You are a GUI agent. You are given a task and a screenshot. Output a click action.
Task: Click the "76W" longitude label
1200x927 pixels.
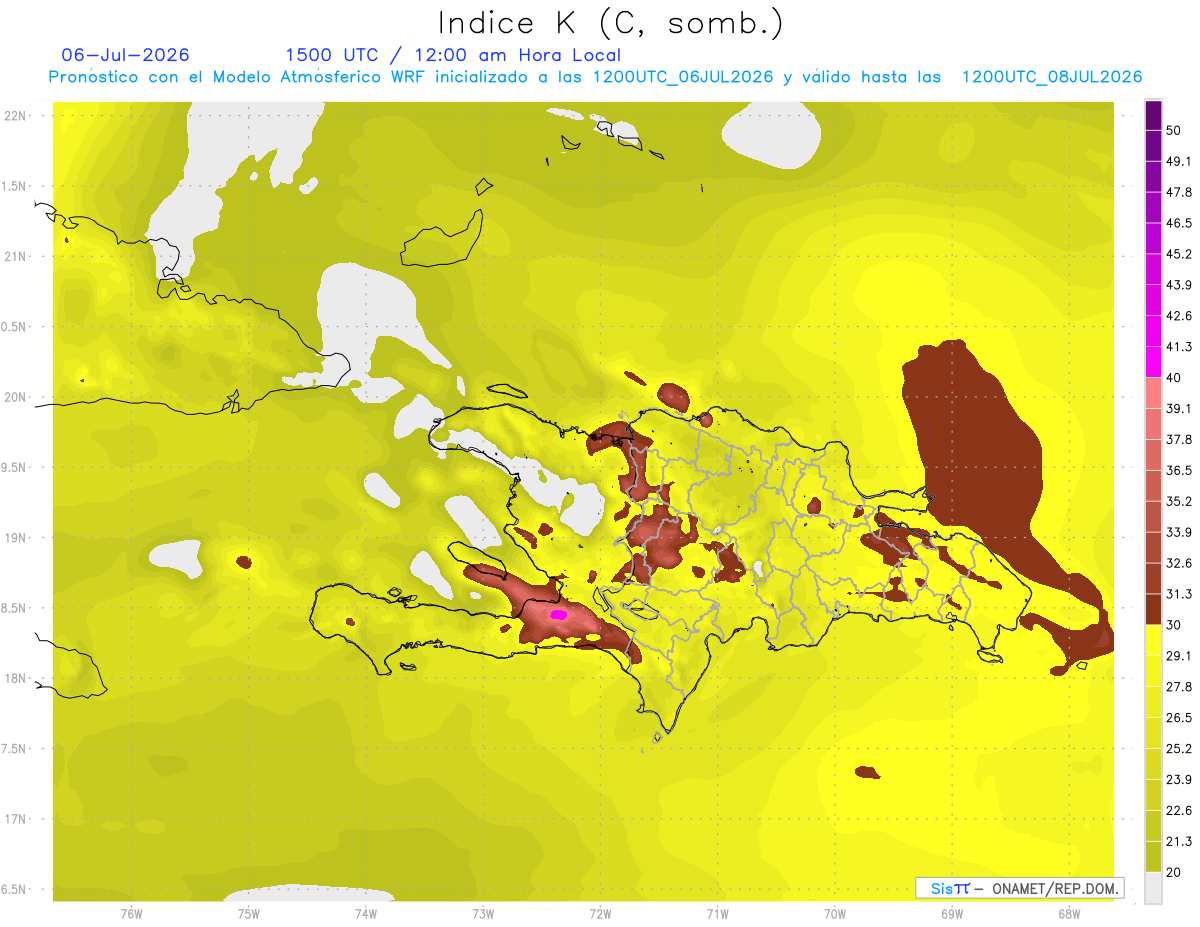coord(131,915)
